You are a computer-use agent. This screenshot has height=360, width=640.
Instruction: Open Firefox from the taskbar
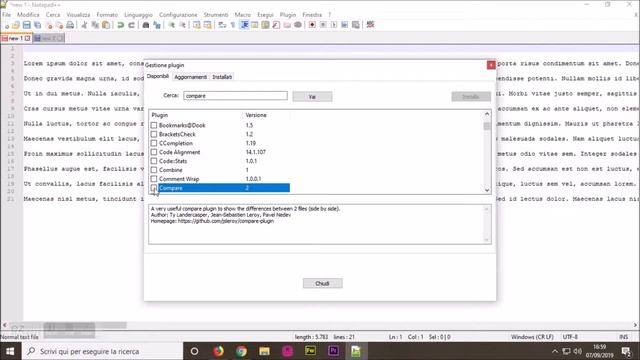click(x=218, y=351)
